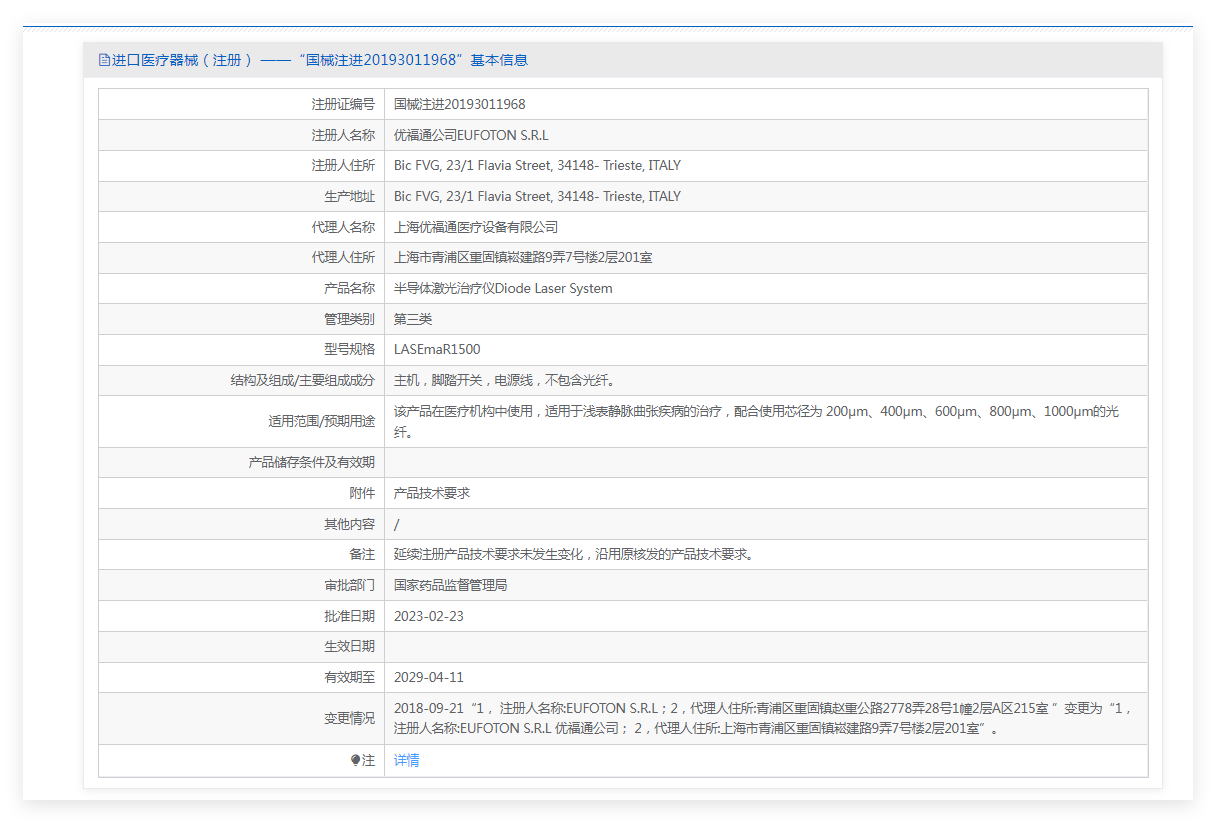1216x823 pixels.
Task: Click the 生效日期 label
Action: 349,647
